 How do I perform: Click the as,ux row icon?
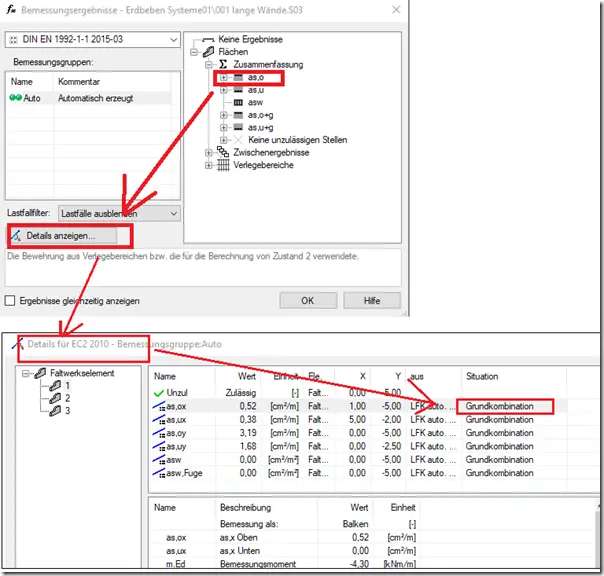point(159,419)
